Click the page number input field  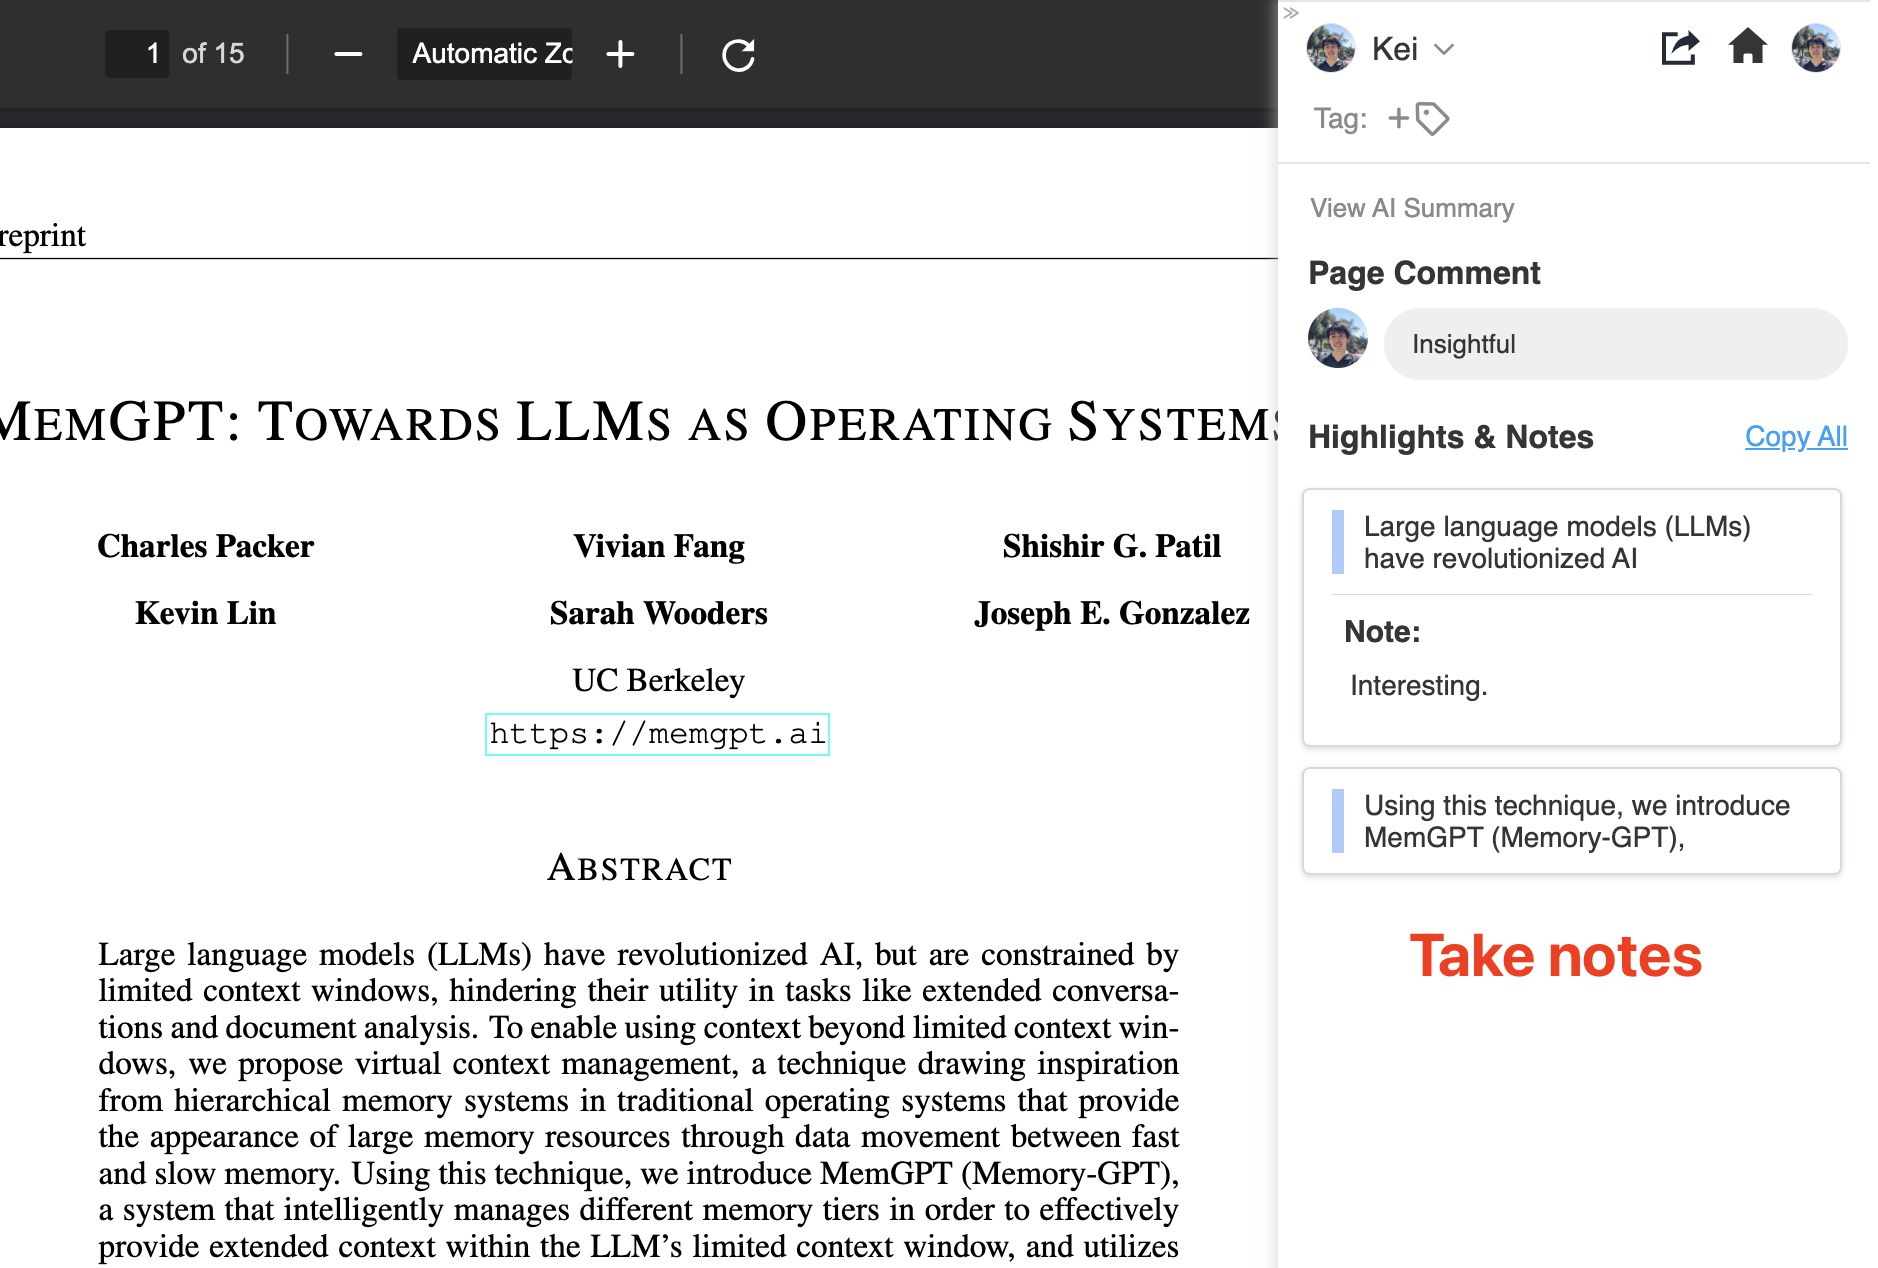tap(138, 54)
